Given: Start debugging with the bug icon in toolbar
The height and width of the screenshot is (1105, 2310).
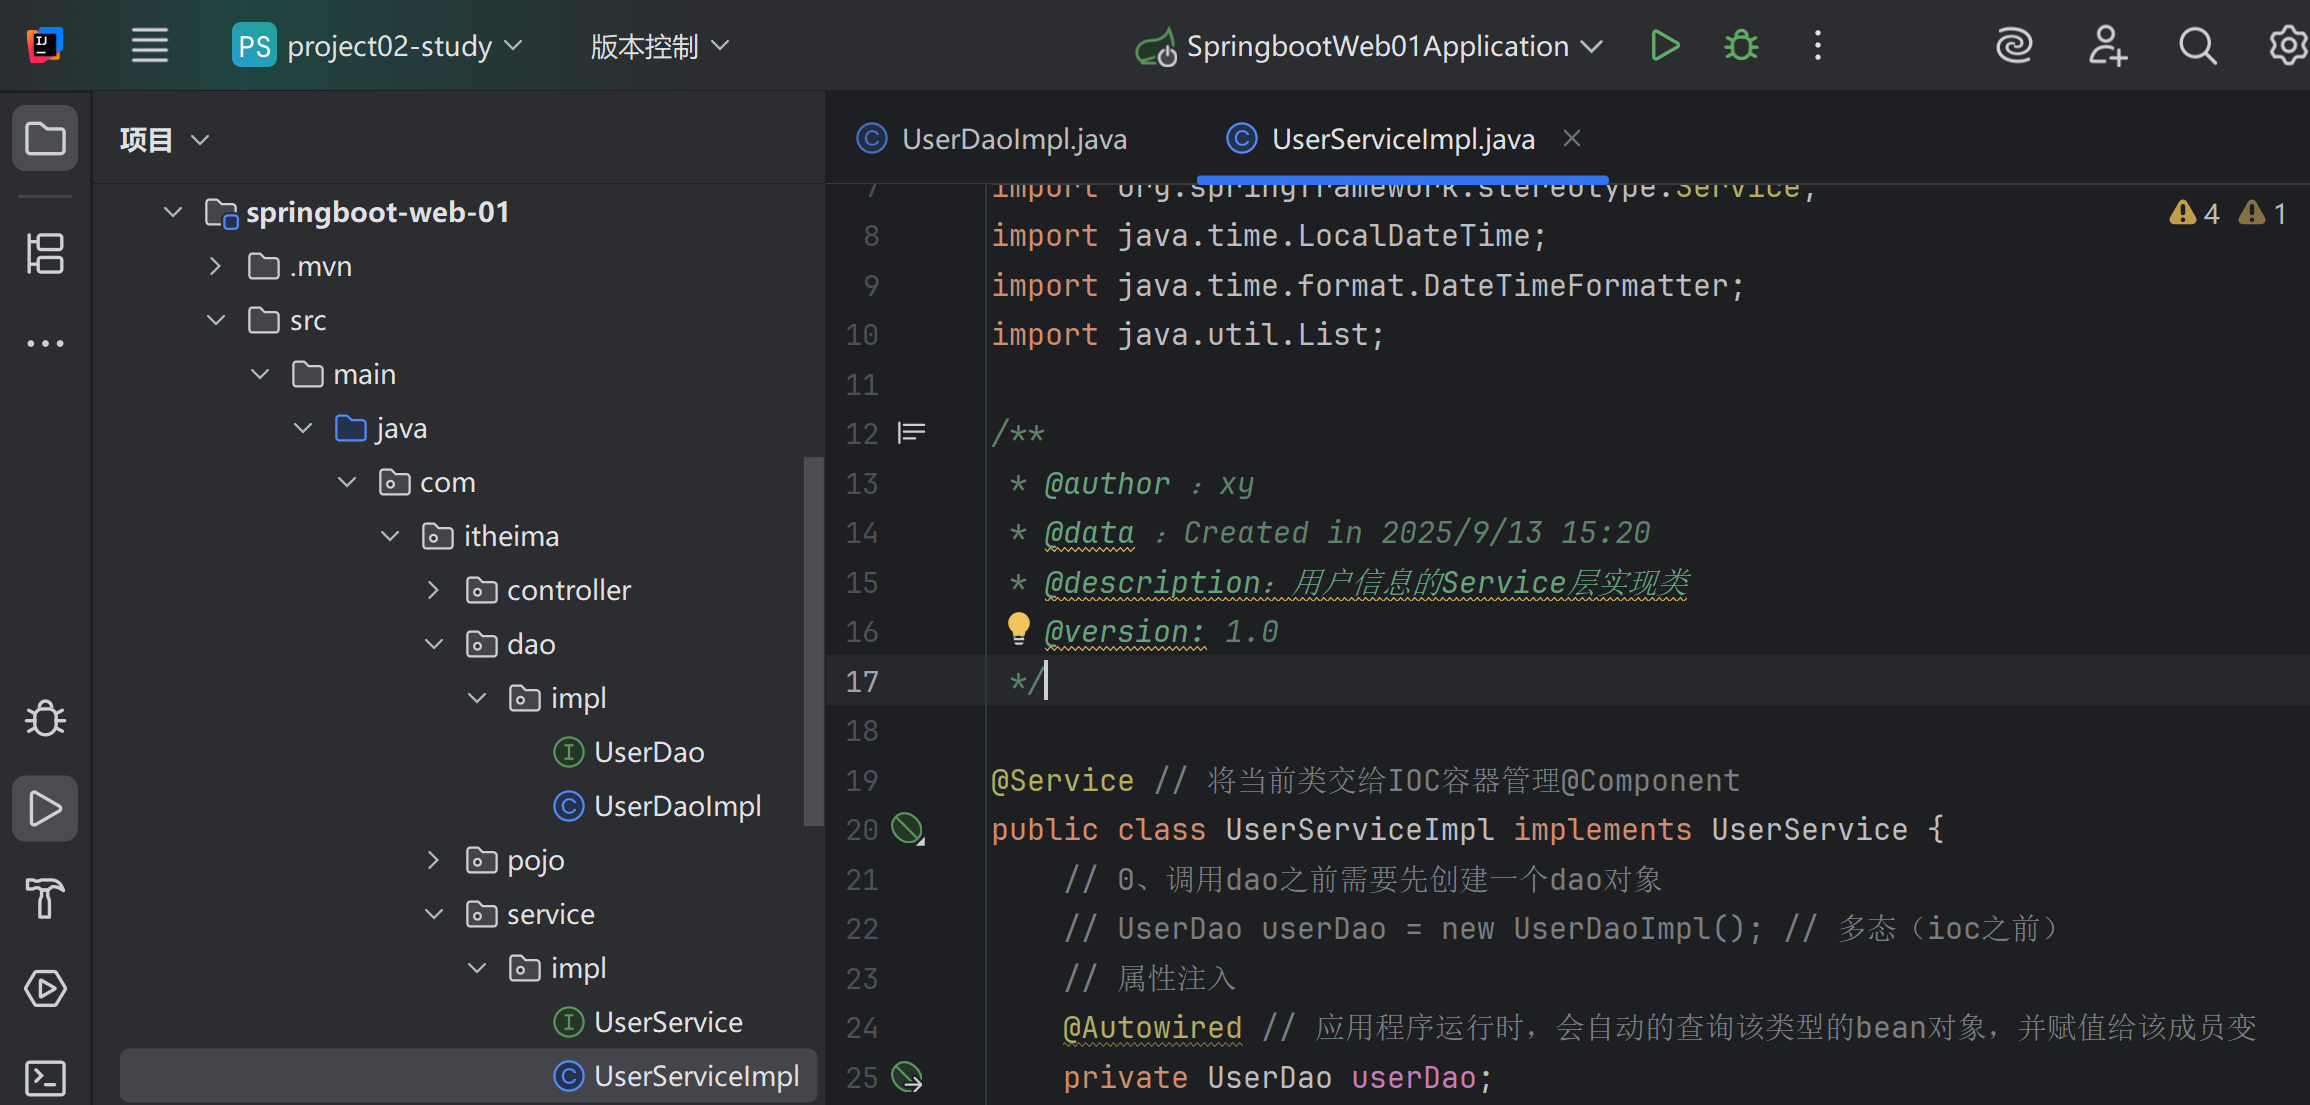Looking at the screenshot, I should tap(1741, 46).
